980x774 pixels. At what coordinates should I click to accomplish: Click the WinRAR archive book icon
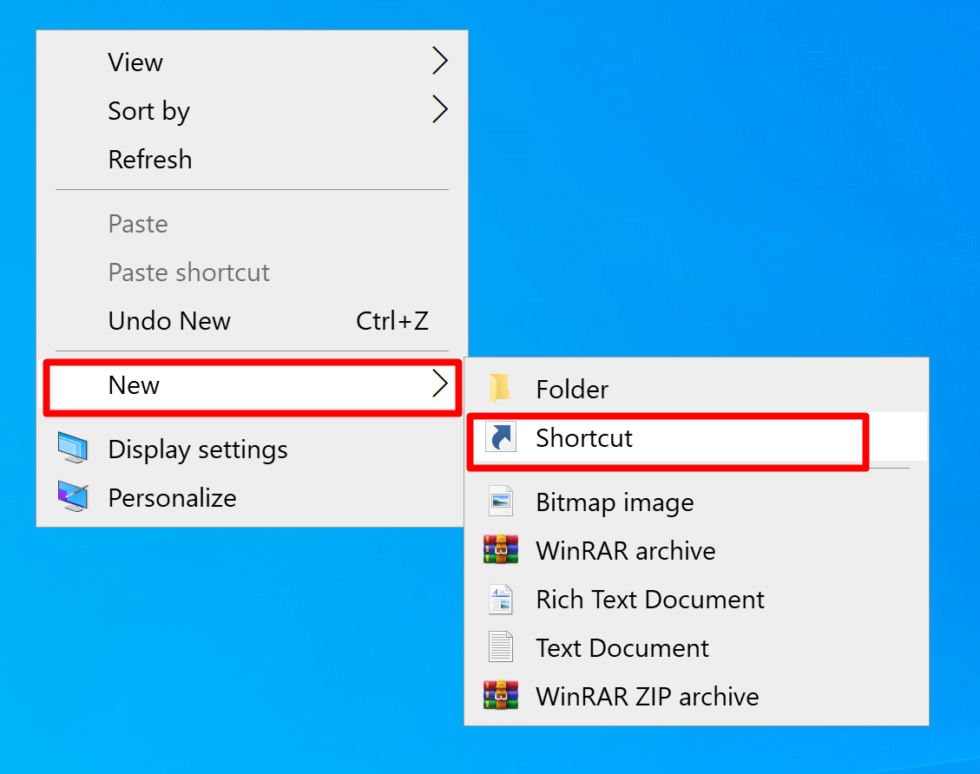click(501, 550)
